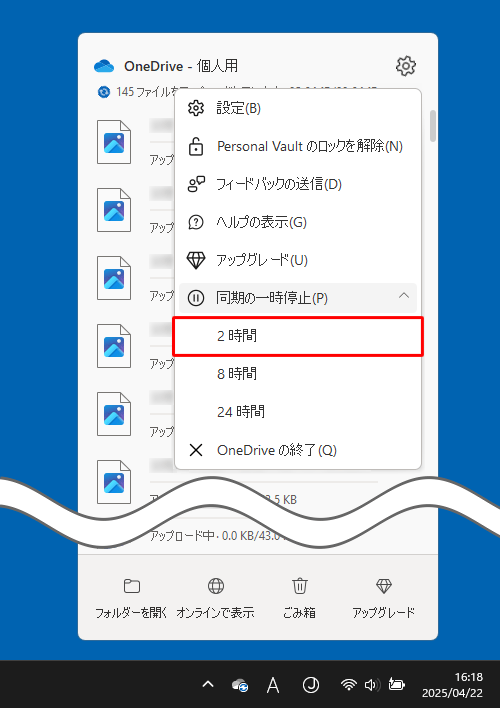Click the gear icon in OneDrive header
Screen dimensions: 500x708
point(406,66)
